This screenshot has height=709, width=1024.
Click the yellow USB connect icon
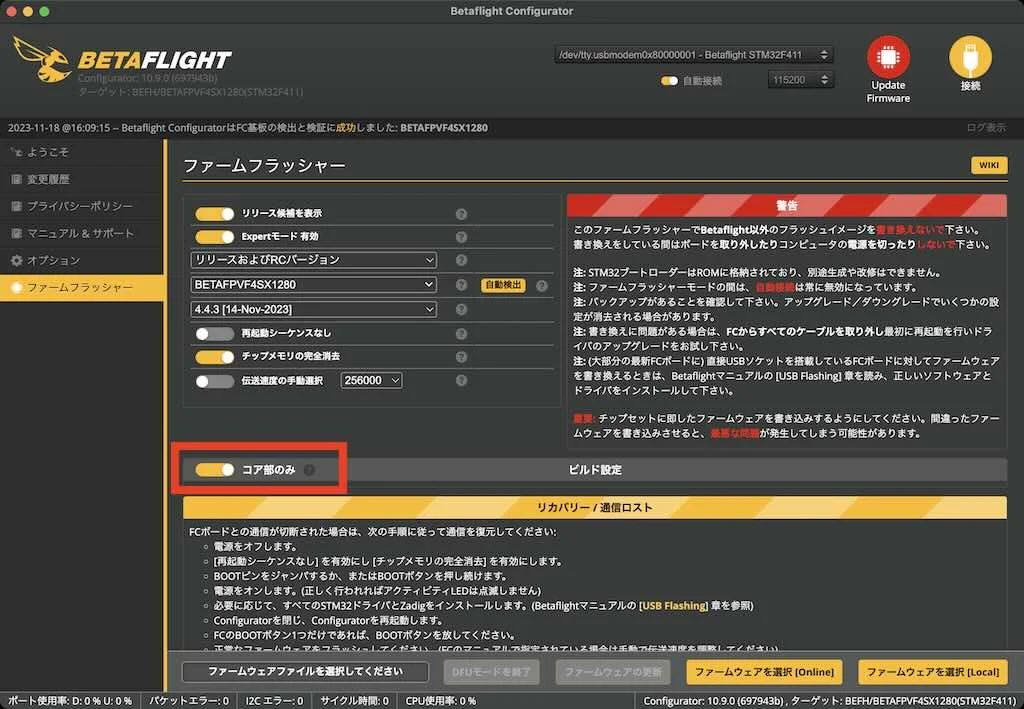970,57
